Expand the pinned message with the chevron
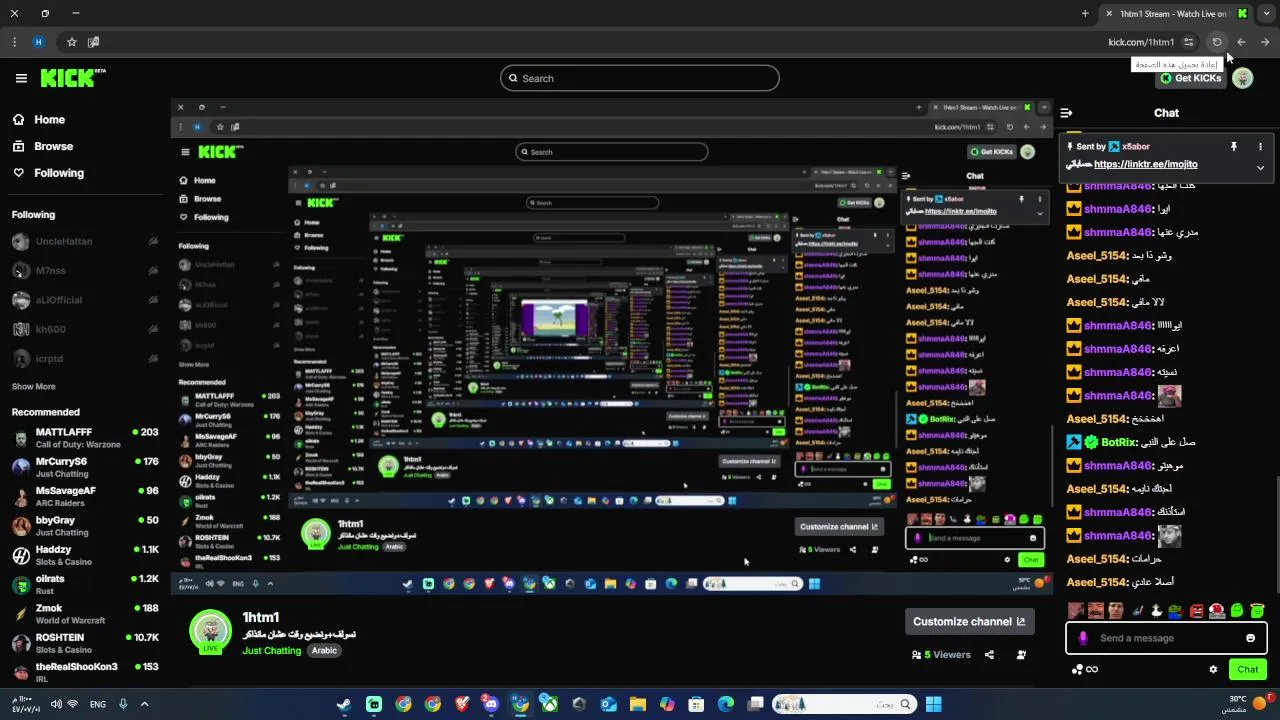The height and width of the screenshot is (720, 1280). tap(1260, 167)
